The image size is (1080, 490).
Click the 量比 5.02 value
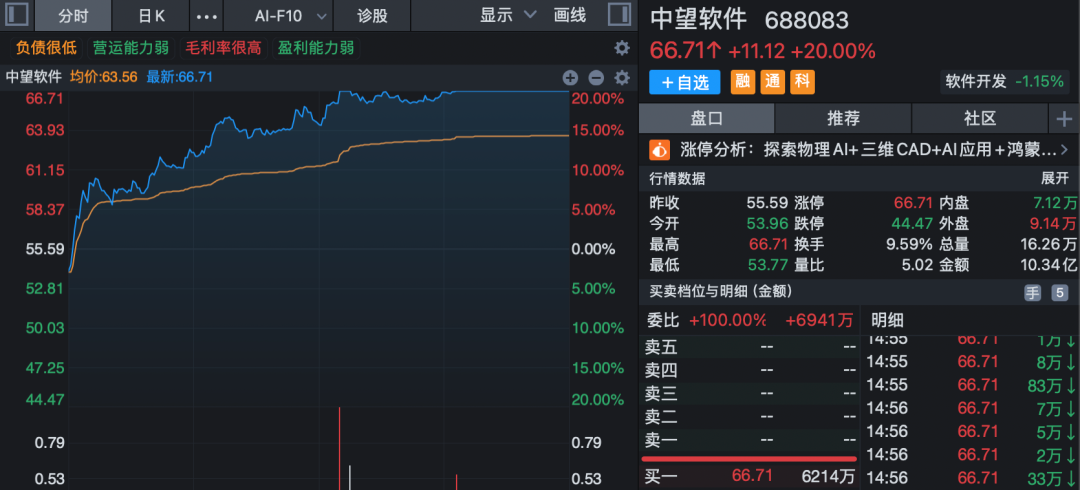[919, 265]
